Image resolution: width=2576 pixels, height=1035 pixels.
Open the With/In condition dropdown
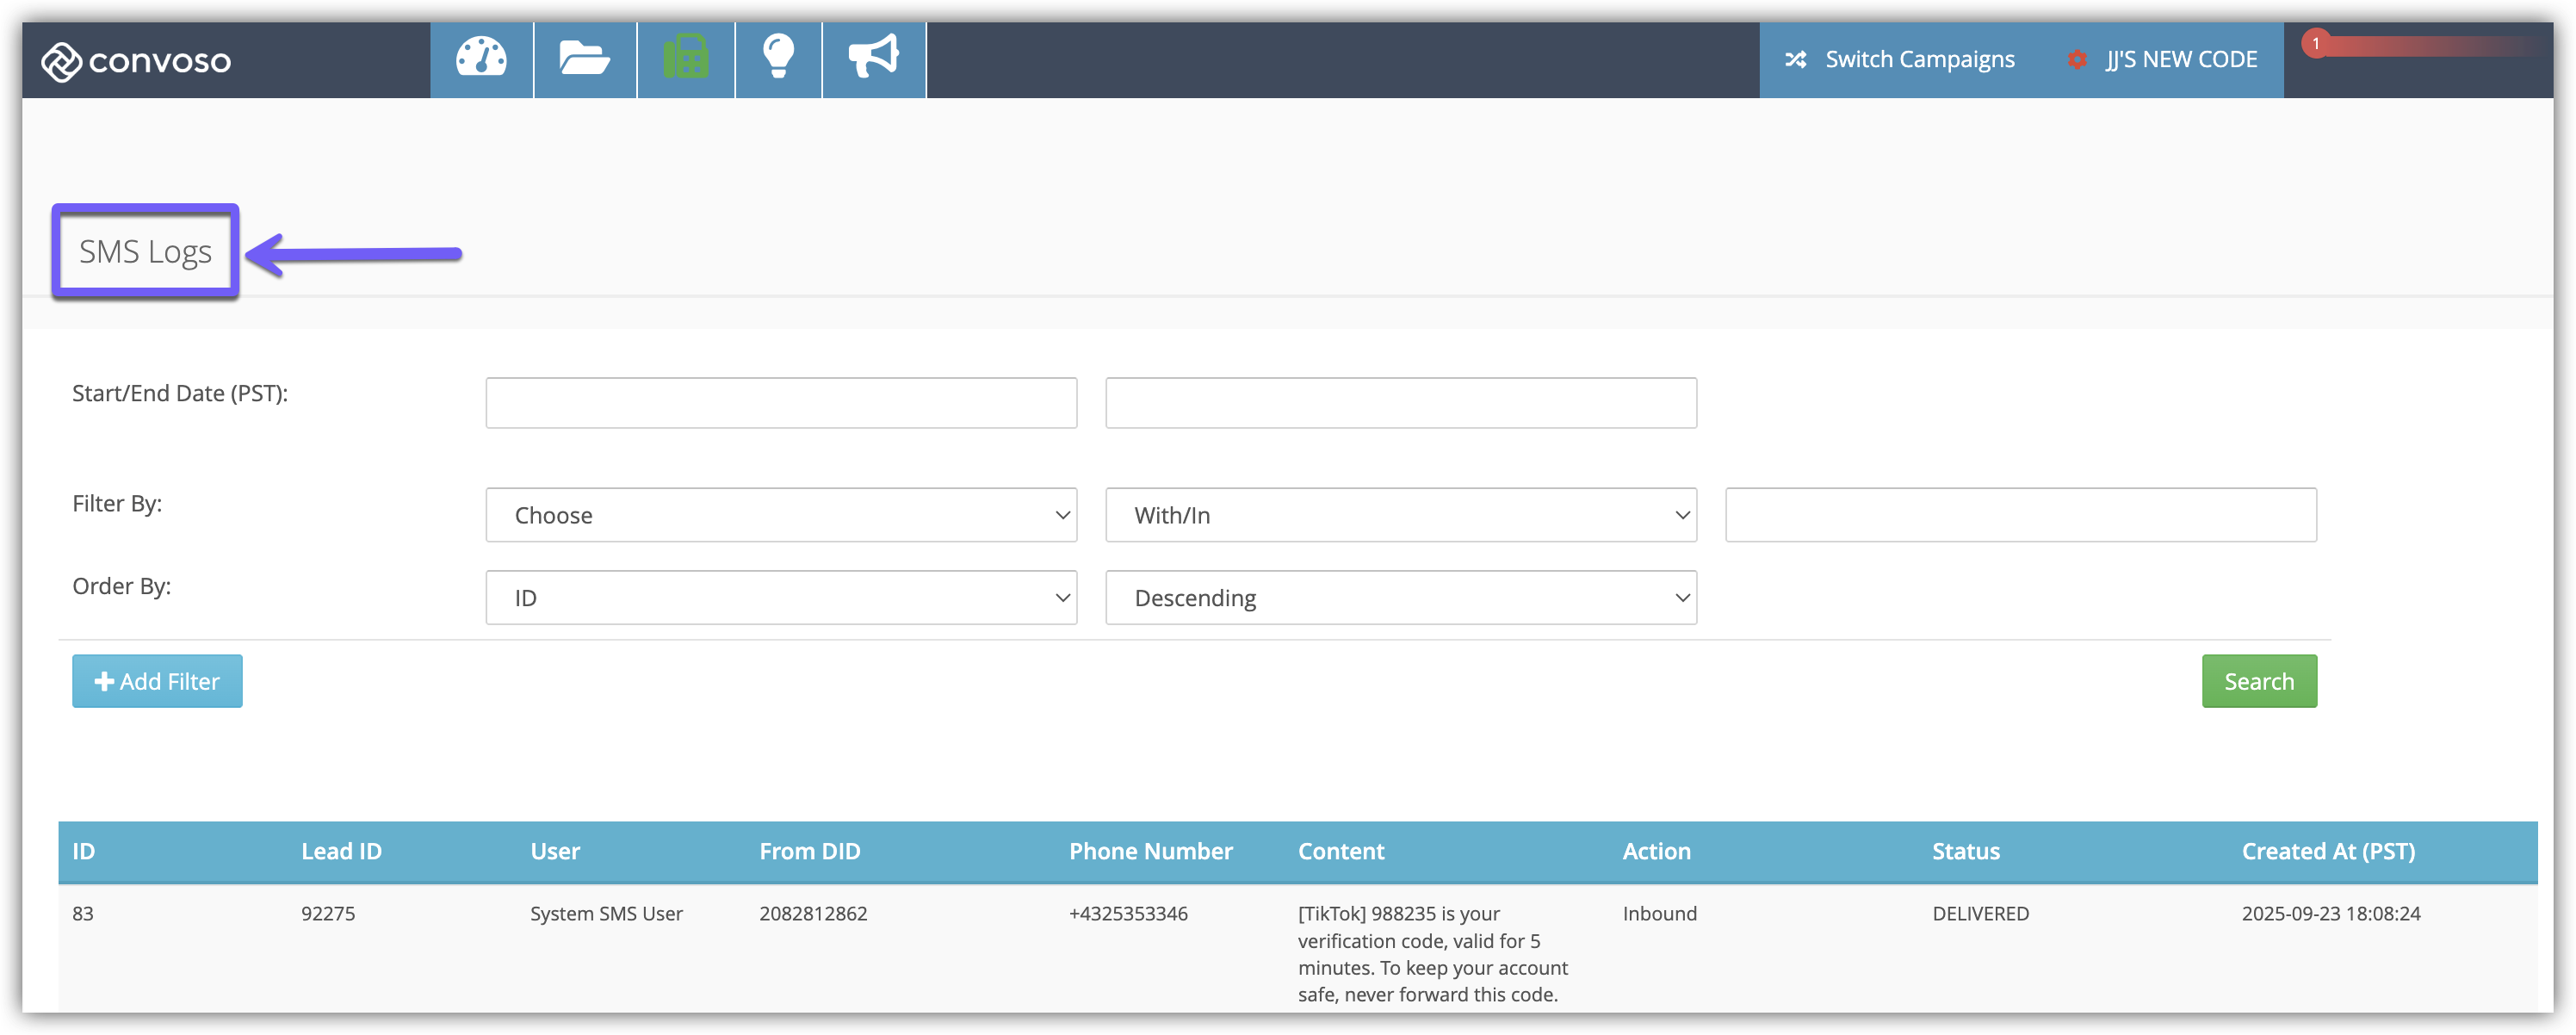click(x=1400, y=515)
